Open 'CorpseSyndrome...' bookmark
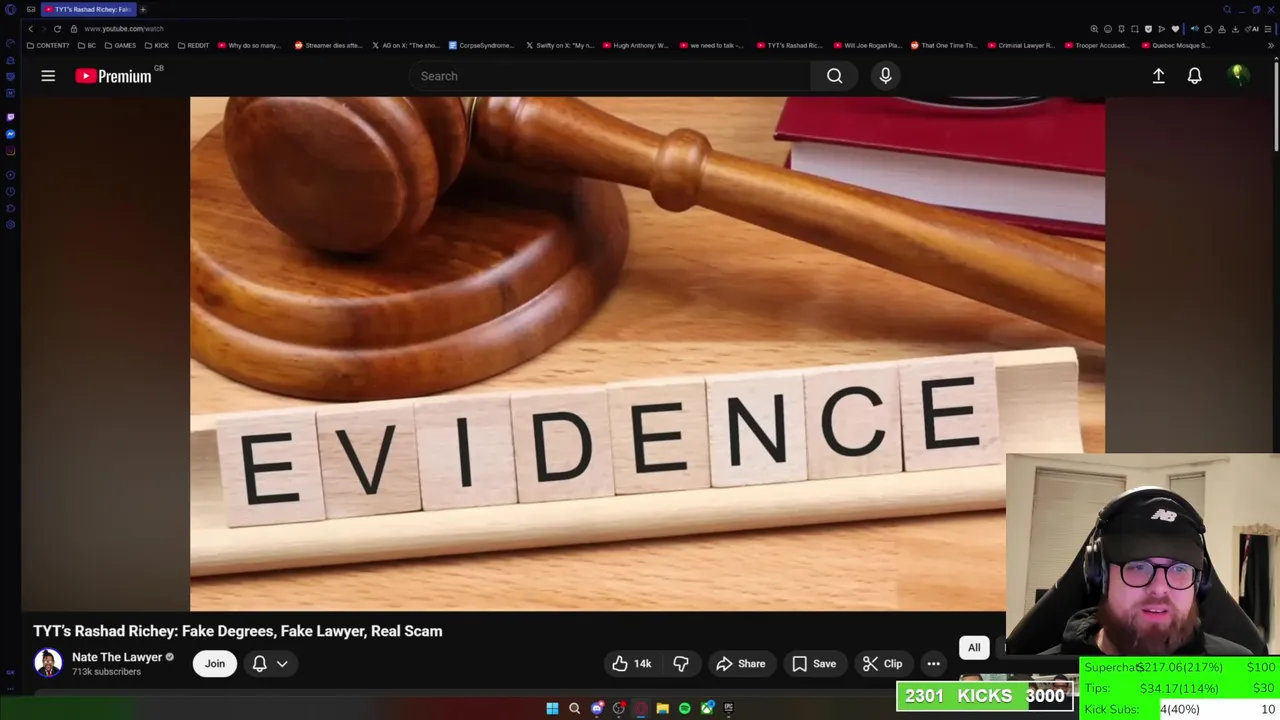This screenshot has height=720, width=1280. pos(482,45)
